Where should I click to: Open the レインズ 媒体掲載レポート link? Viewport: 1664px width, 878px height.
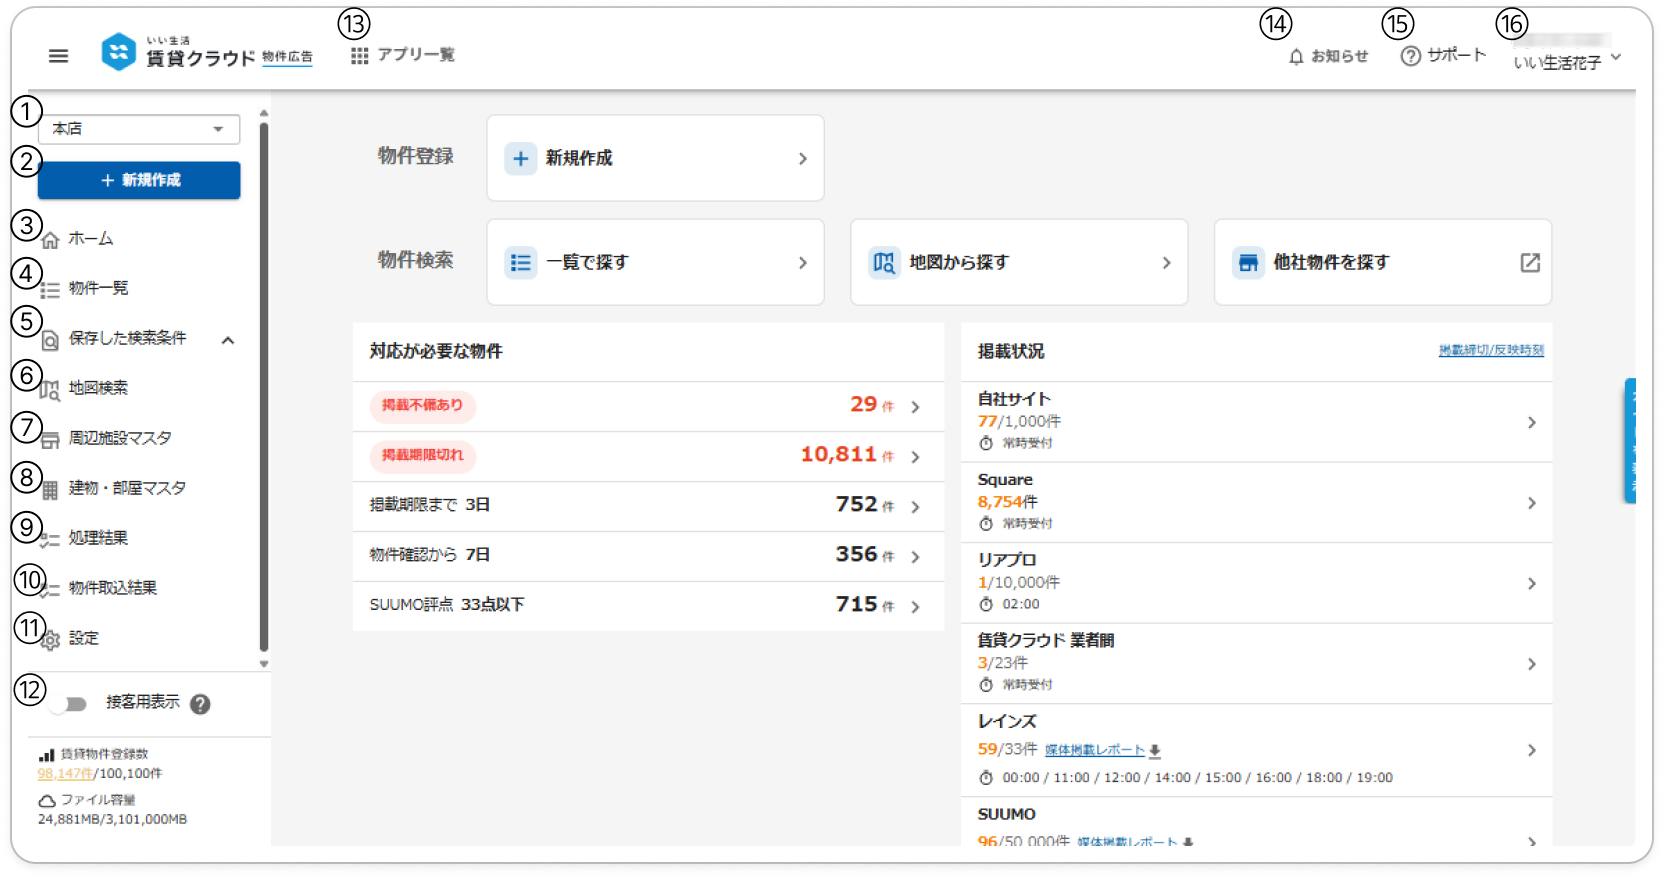(x=1095, y=750)
